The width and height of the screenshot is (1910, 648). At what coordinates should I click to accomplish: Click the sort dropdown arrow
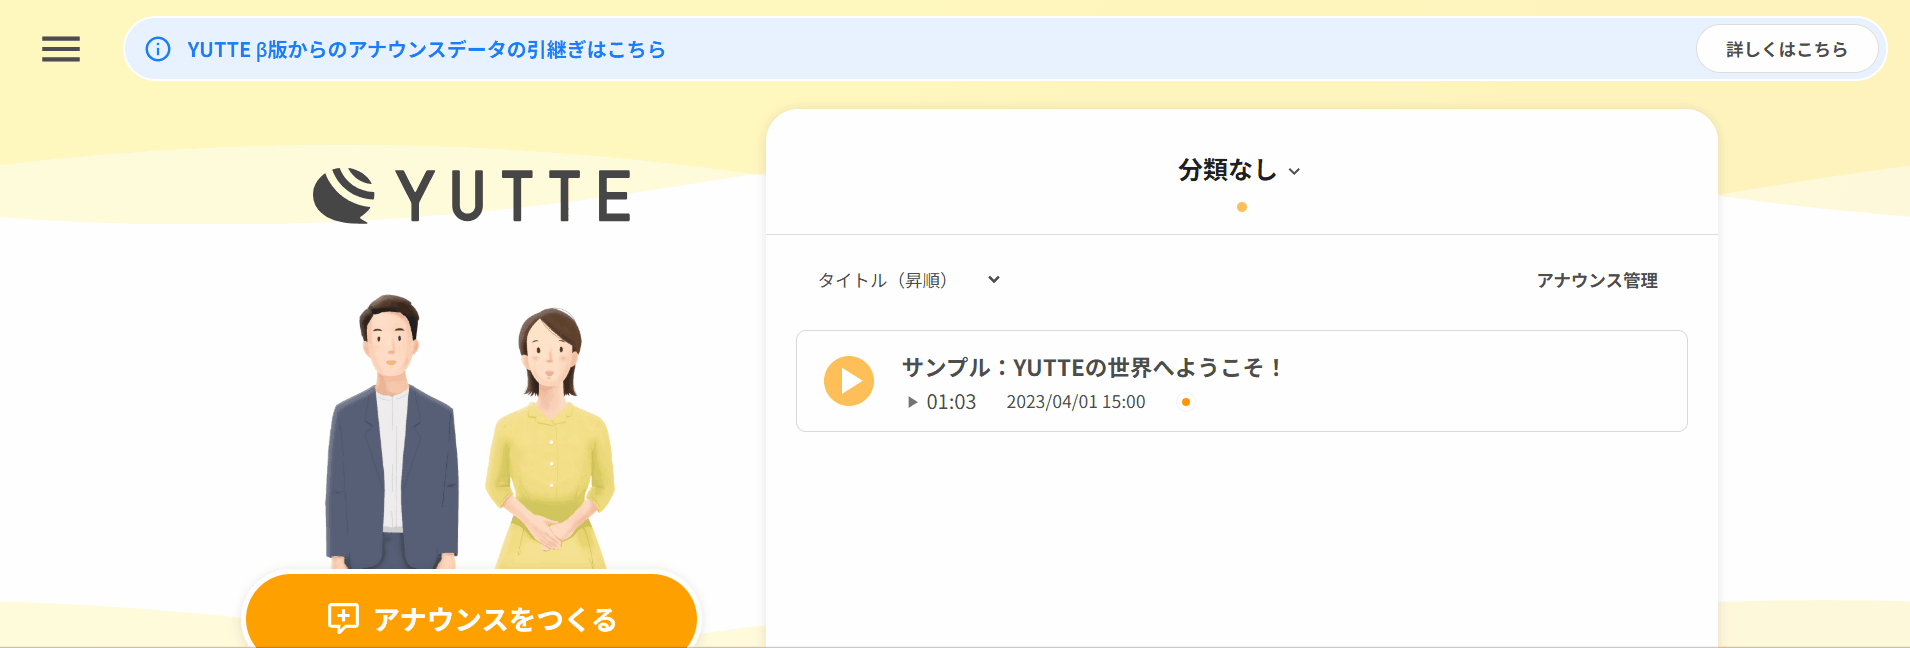tap(993, 280)
